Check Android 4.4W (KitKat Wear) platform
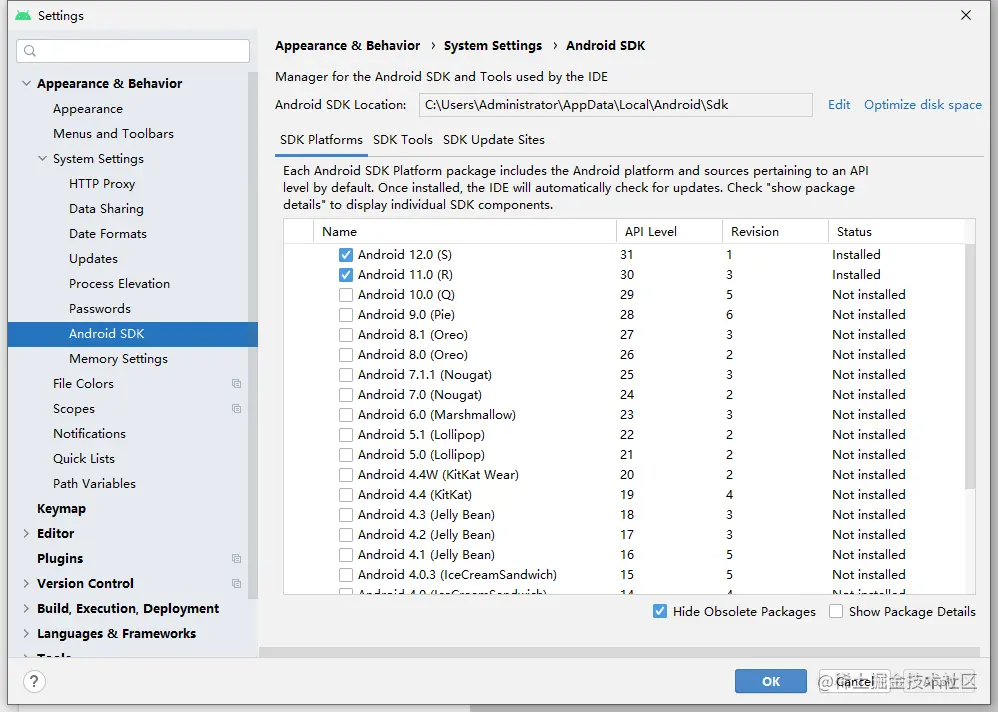This screenshot has height=712, width=998. click(x=346, y=475)
